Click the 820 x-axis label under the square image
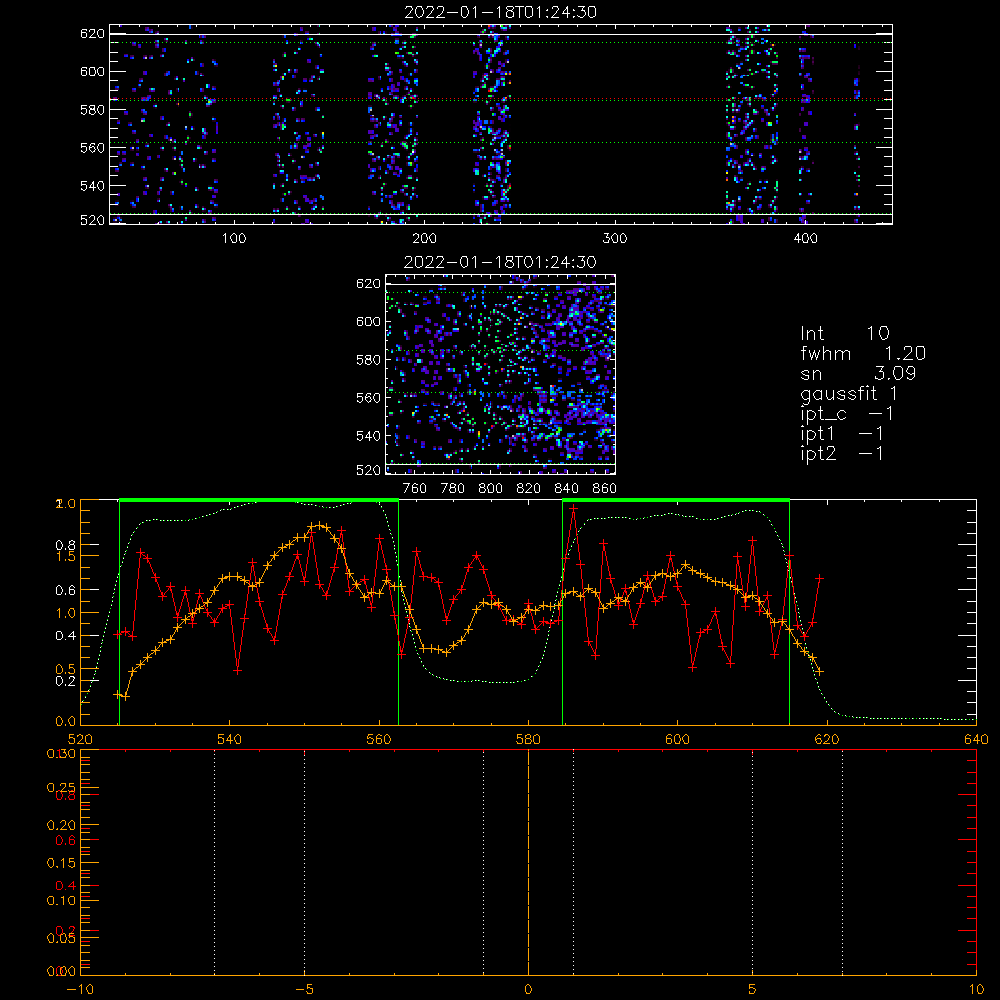 [528, 489]
